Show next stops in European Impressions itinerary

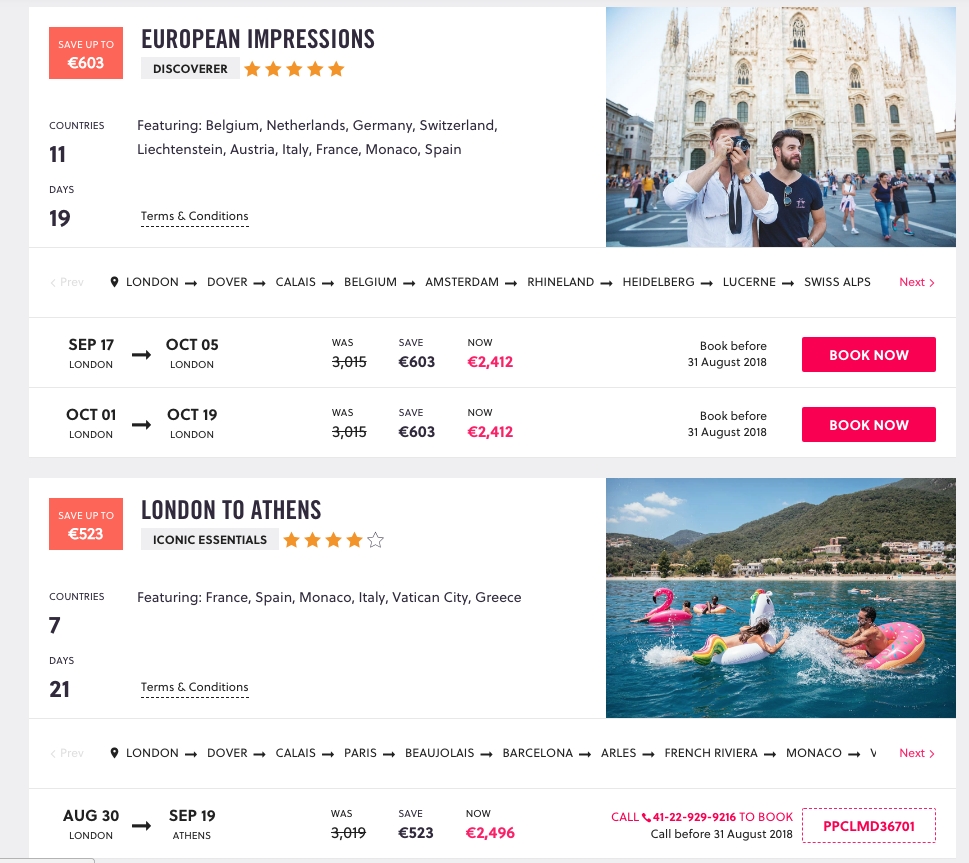916,282
